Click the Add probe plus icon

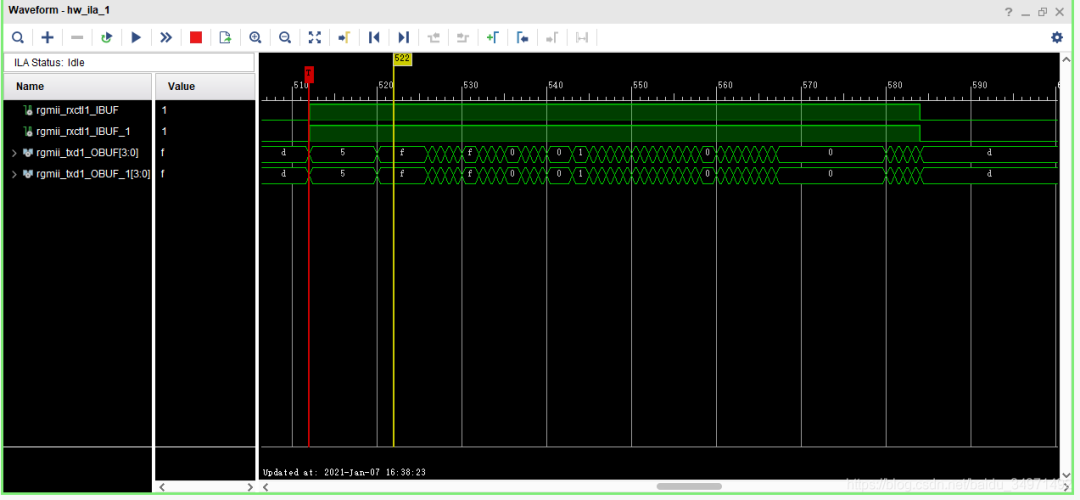(x=47, y=37)
